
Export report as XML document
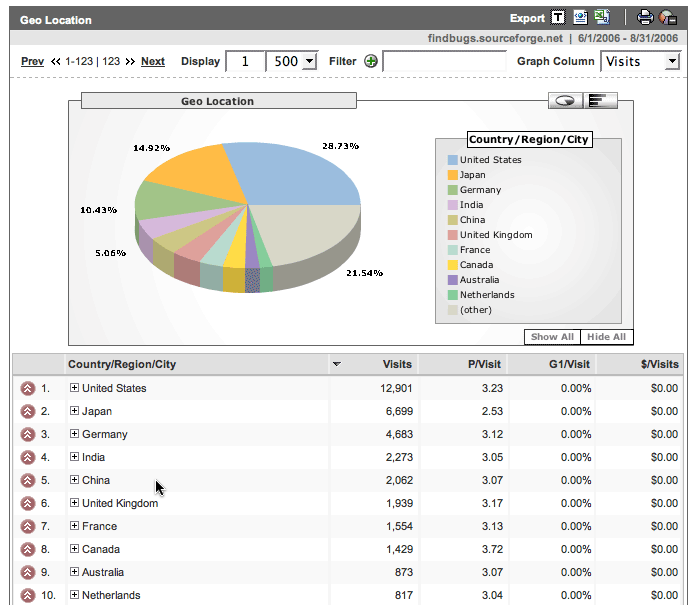click(580, 17)
